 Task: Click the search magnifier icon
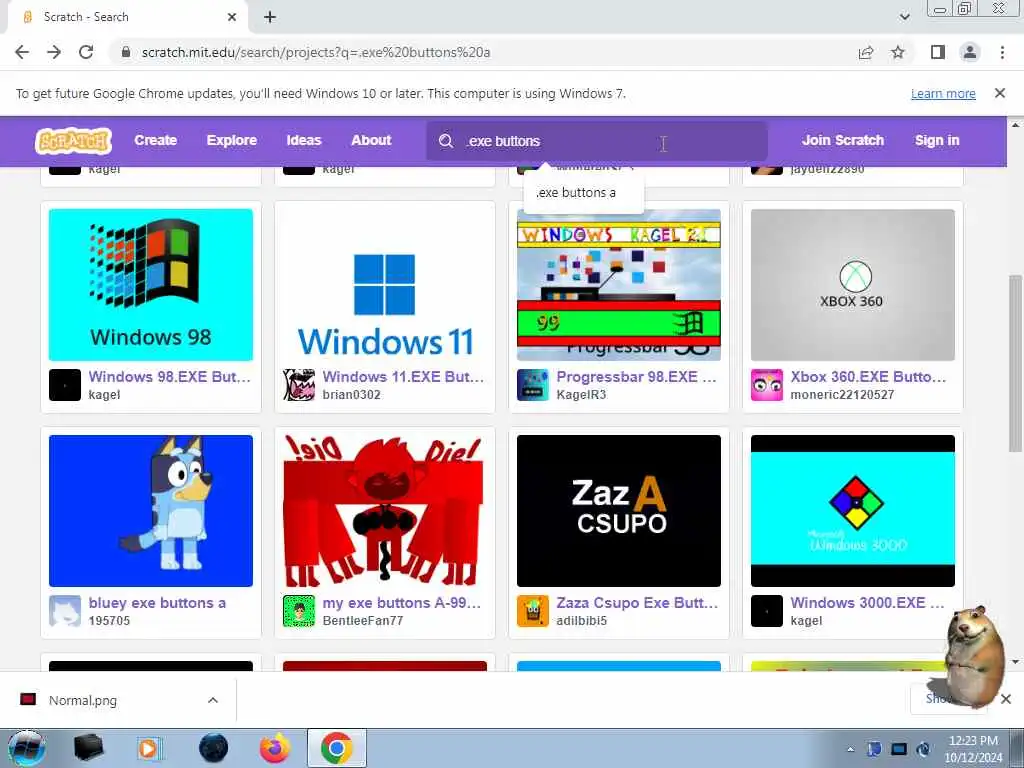[x=446, y=141]
